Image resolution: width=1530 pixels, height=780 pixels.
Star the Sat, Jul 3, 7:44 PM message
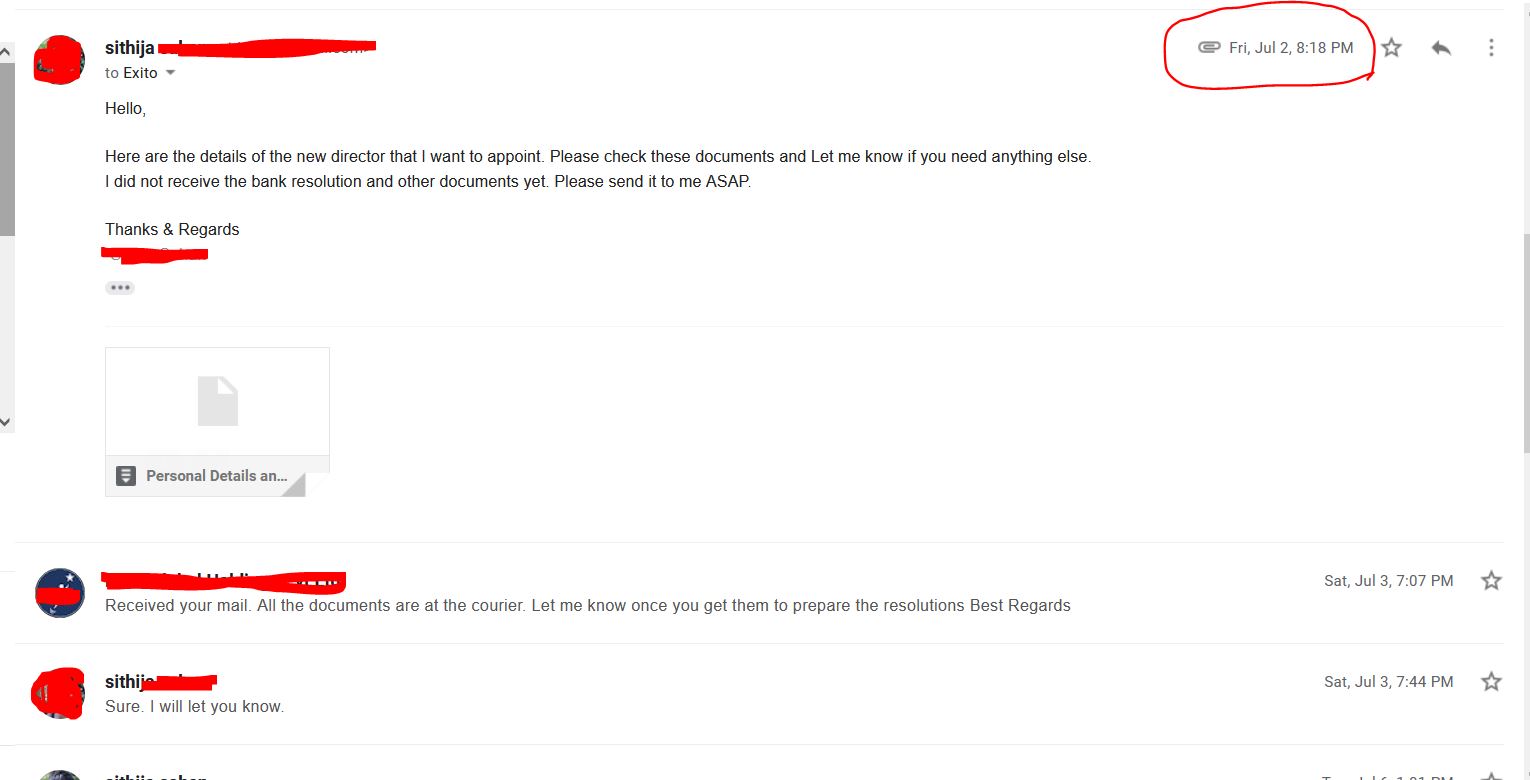tap(1491, 681)
